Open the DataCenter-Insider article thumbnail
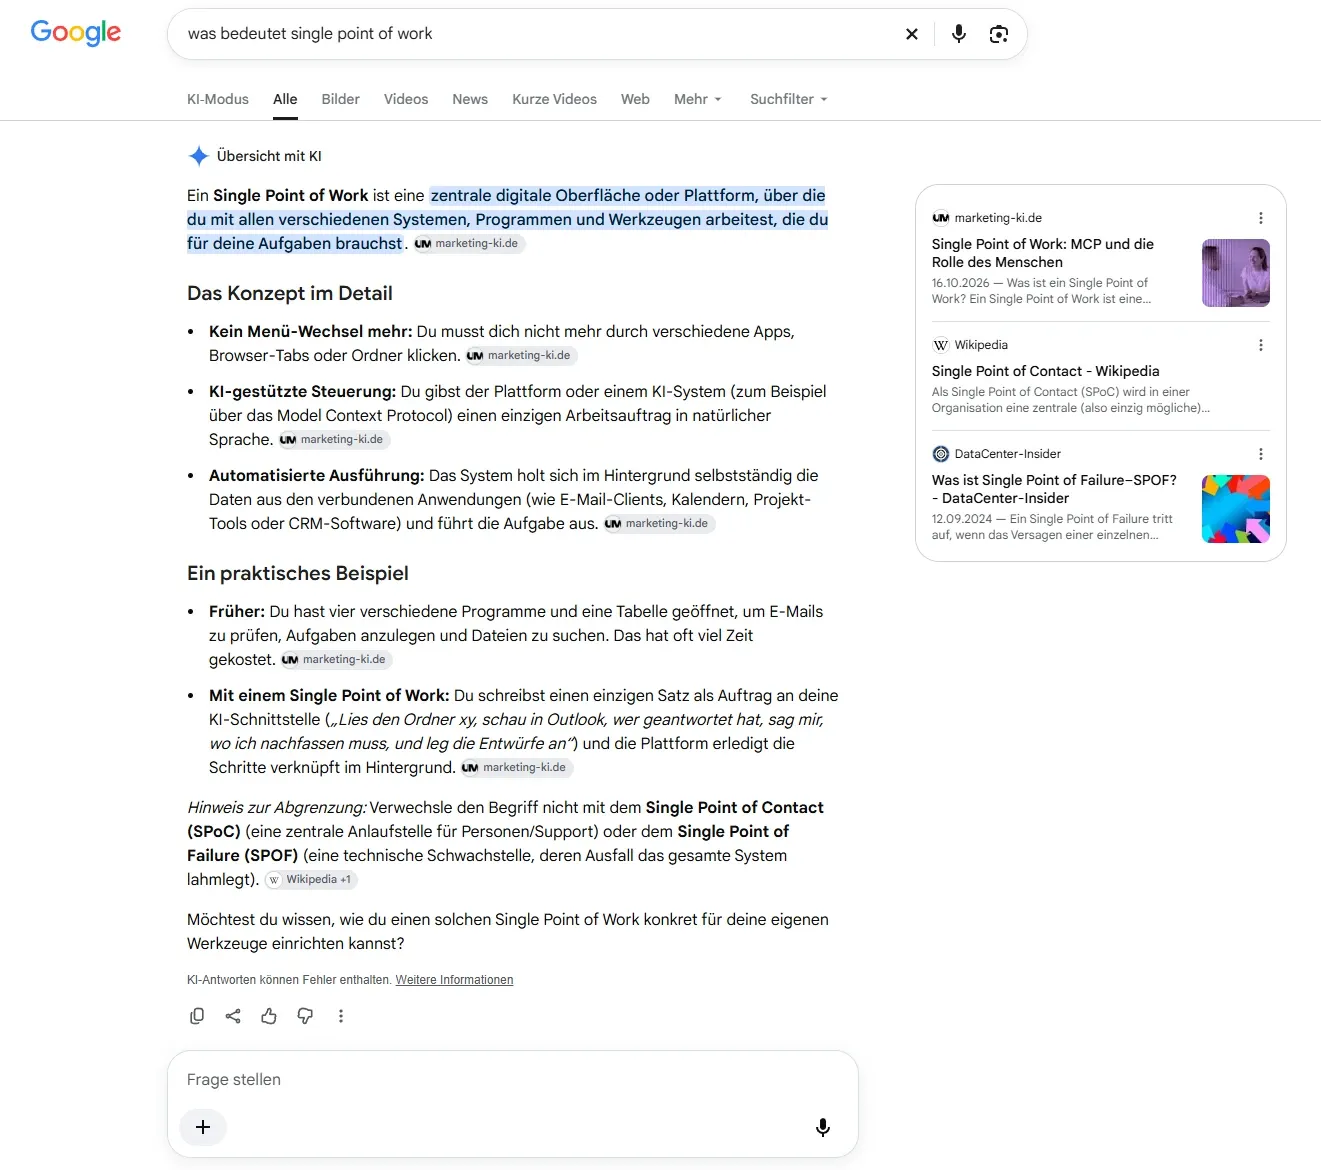1321x1170 pixels. pos(1236,509)
